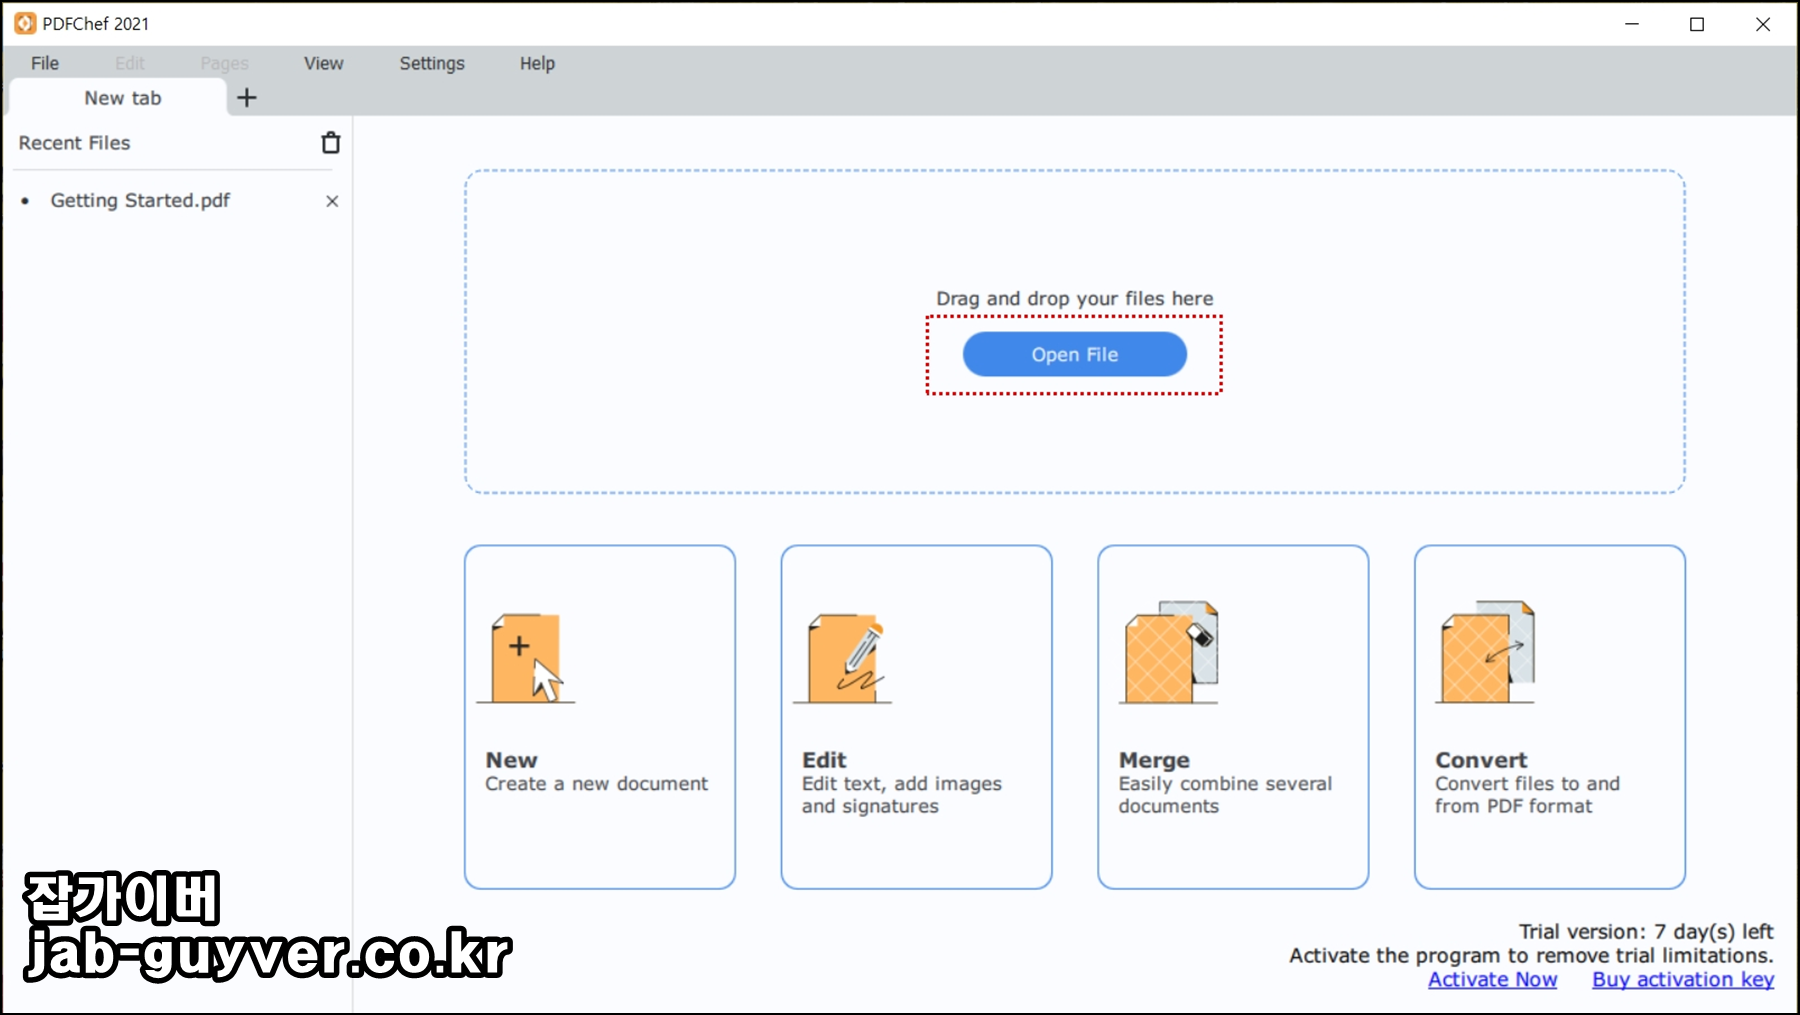The image size is (1800, 1015).
Task: Open the Settings menu
Action: click(432, 63)
